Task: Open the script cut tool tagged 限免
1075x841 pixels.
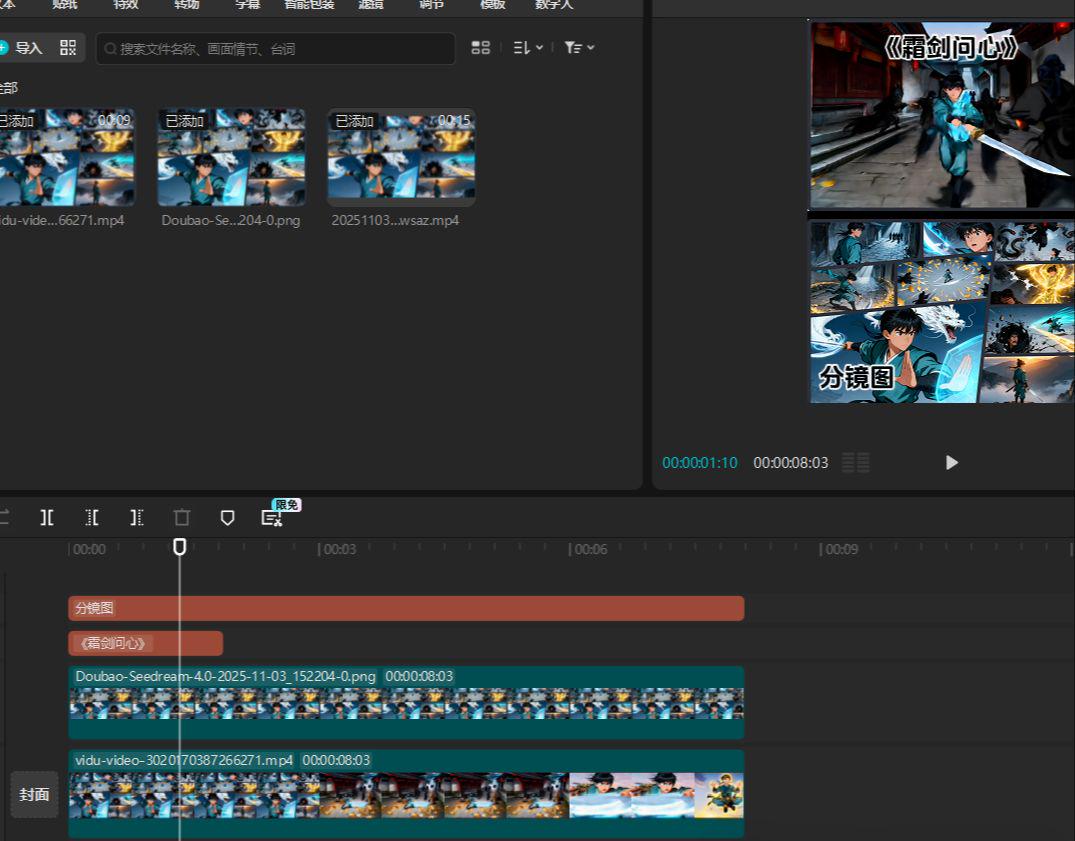Action: click(x=271, y=517)
